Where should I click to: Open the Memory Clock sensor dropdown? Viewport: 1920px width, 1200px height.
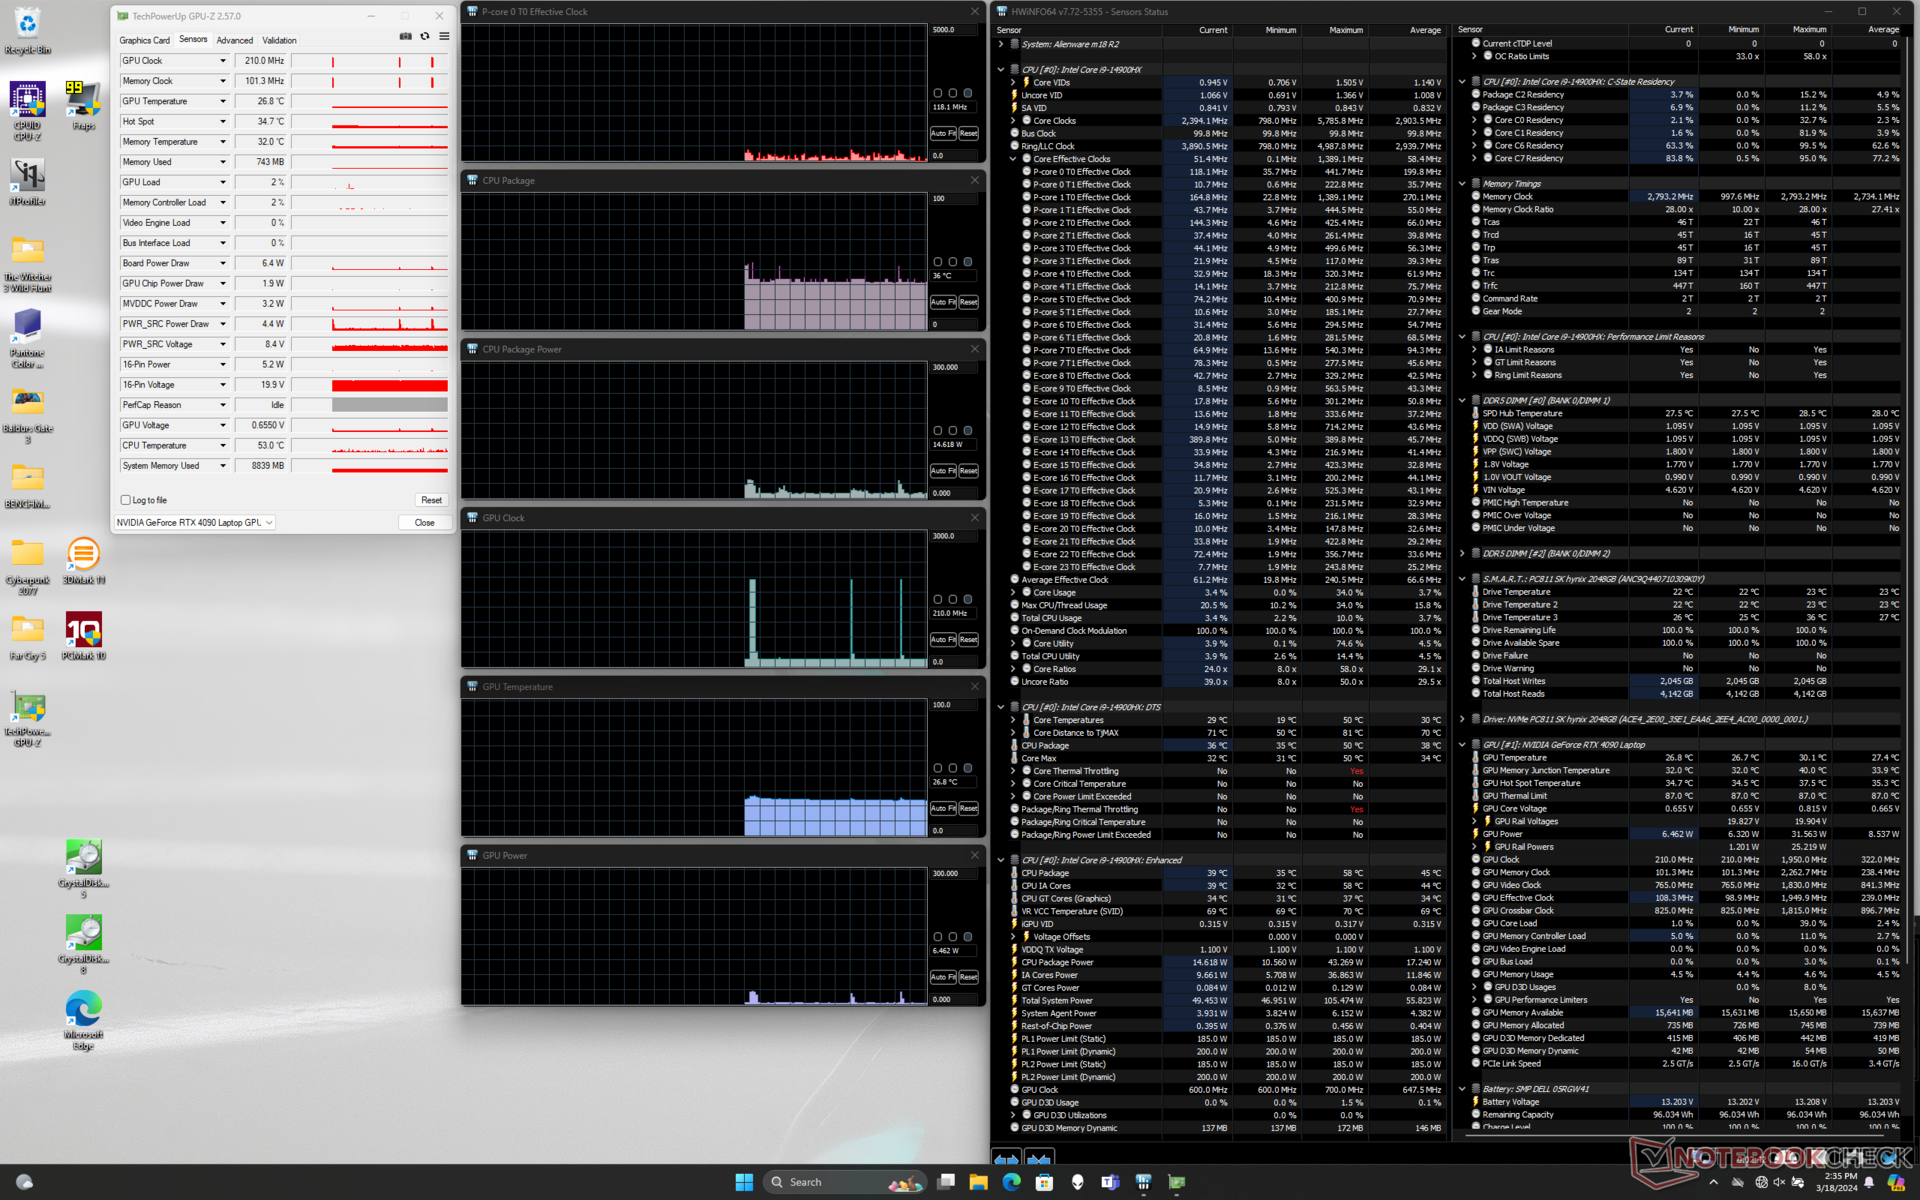[223, 81]
